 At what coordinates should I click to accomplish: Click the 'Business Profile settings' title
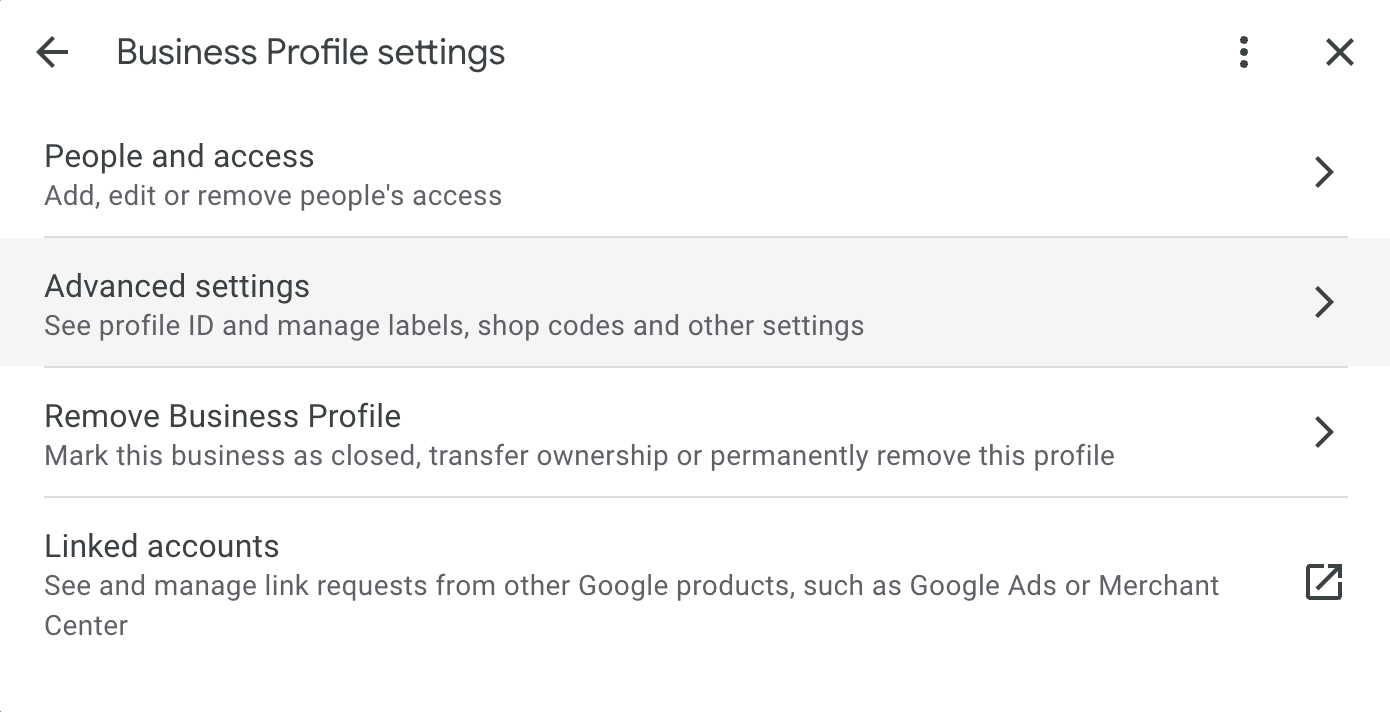tap(311, 52)
